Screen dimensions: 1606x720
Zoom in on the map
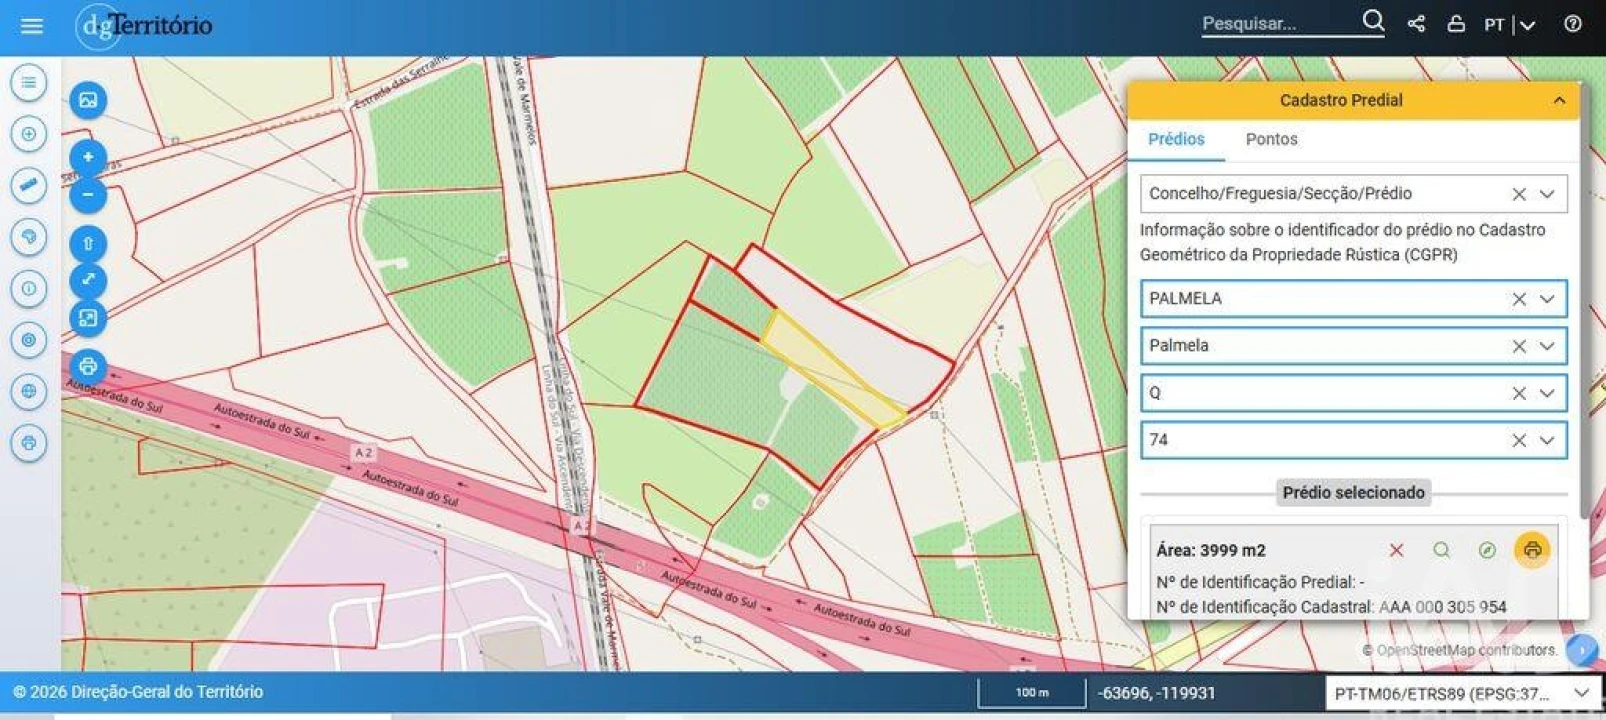pos(88,157)
